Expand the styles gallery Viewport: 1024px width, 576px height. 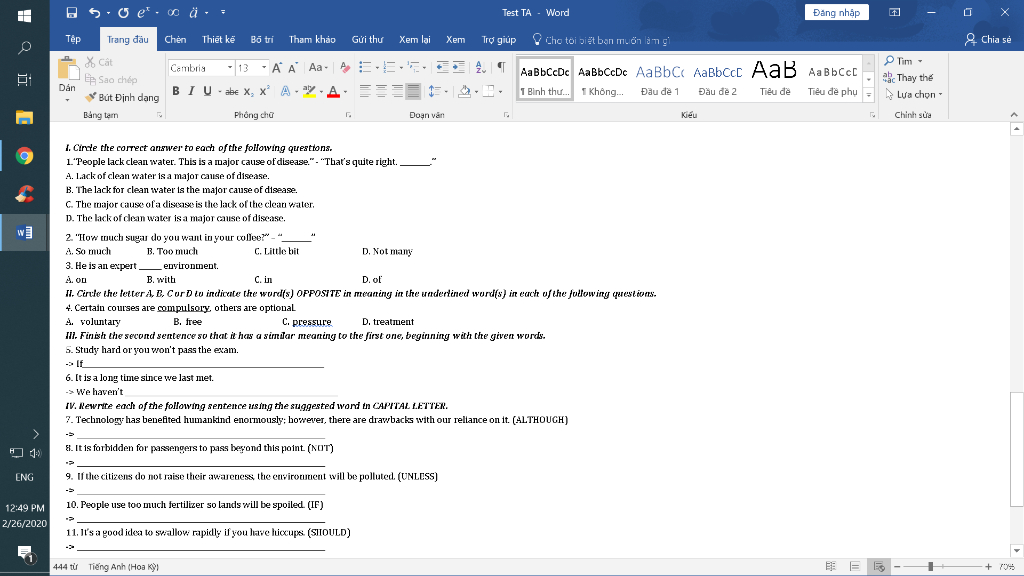(869, 95)
